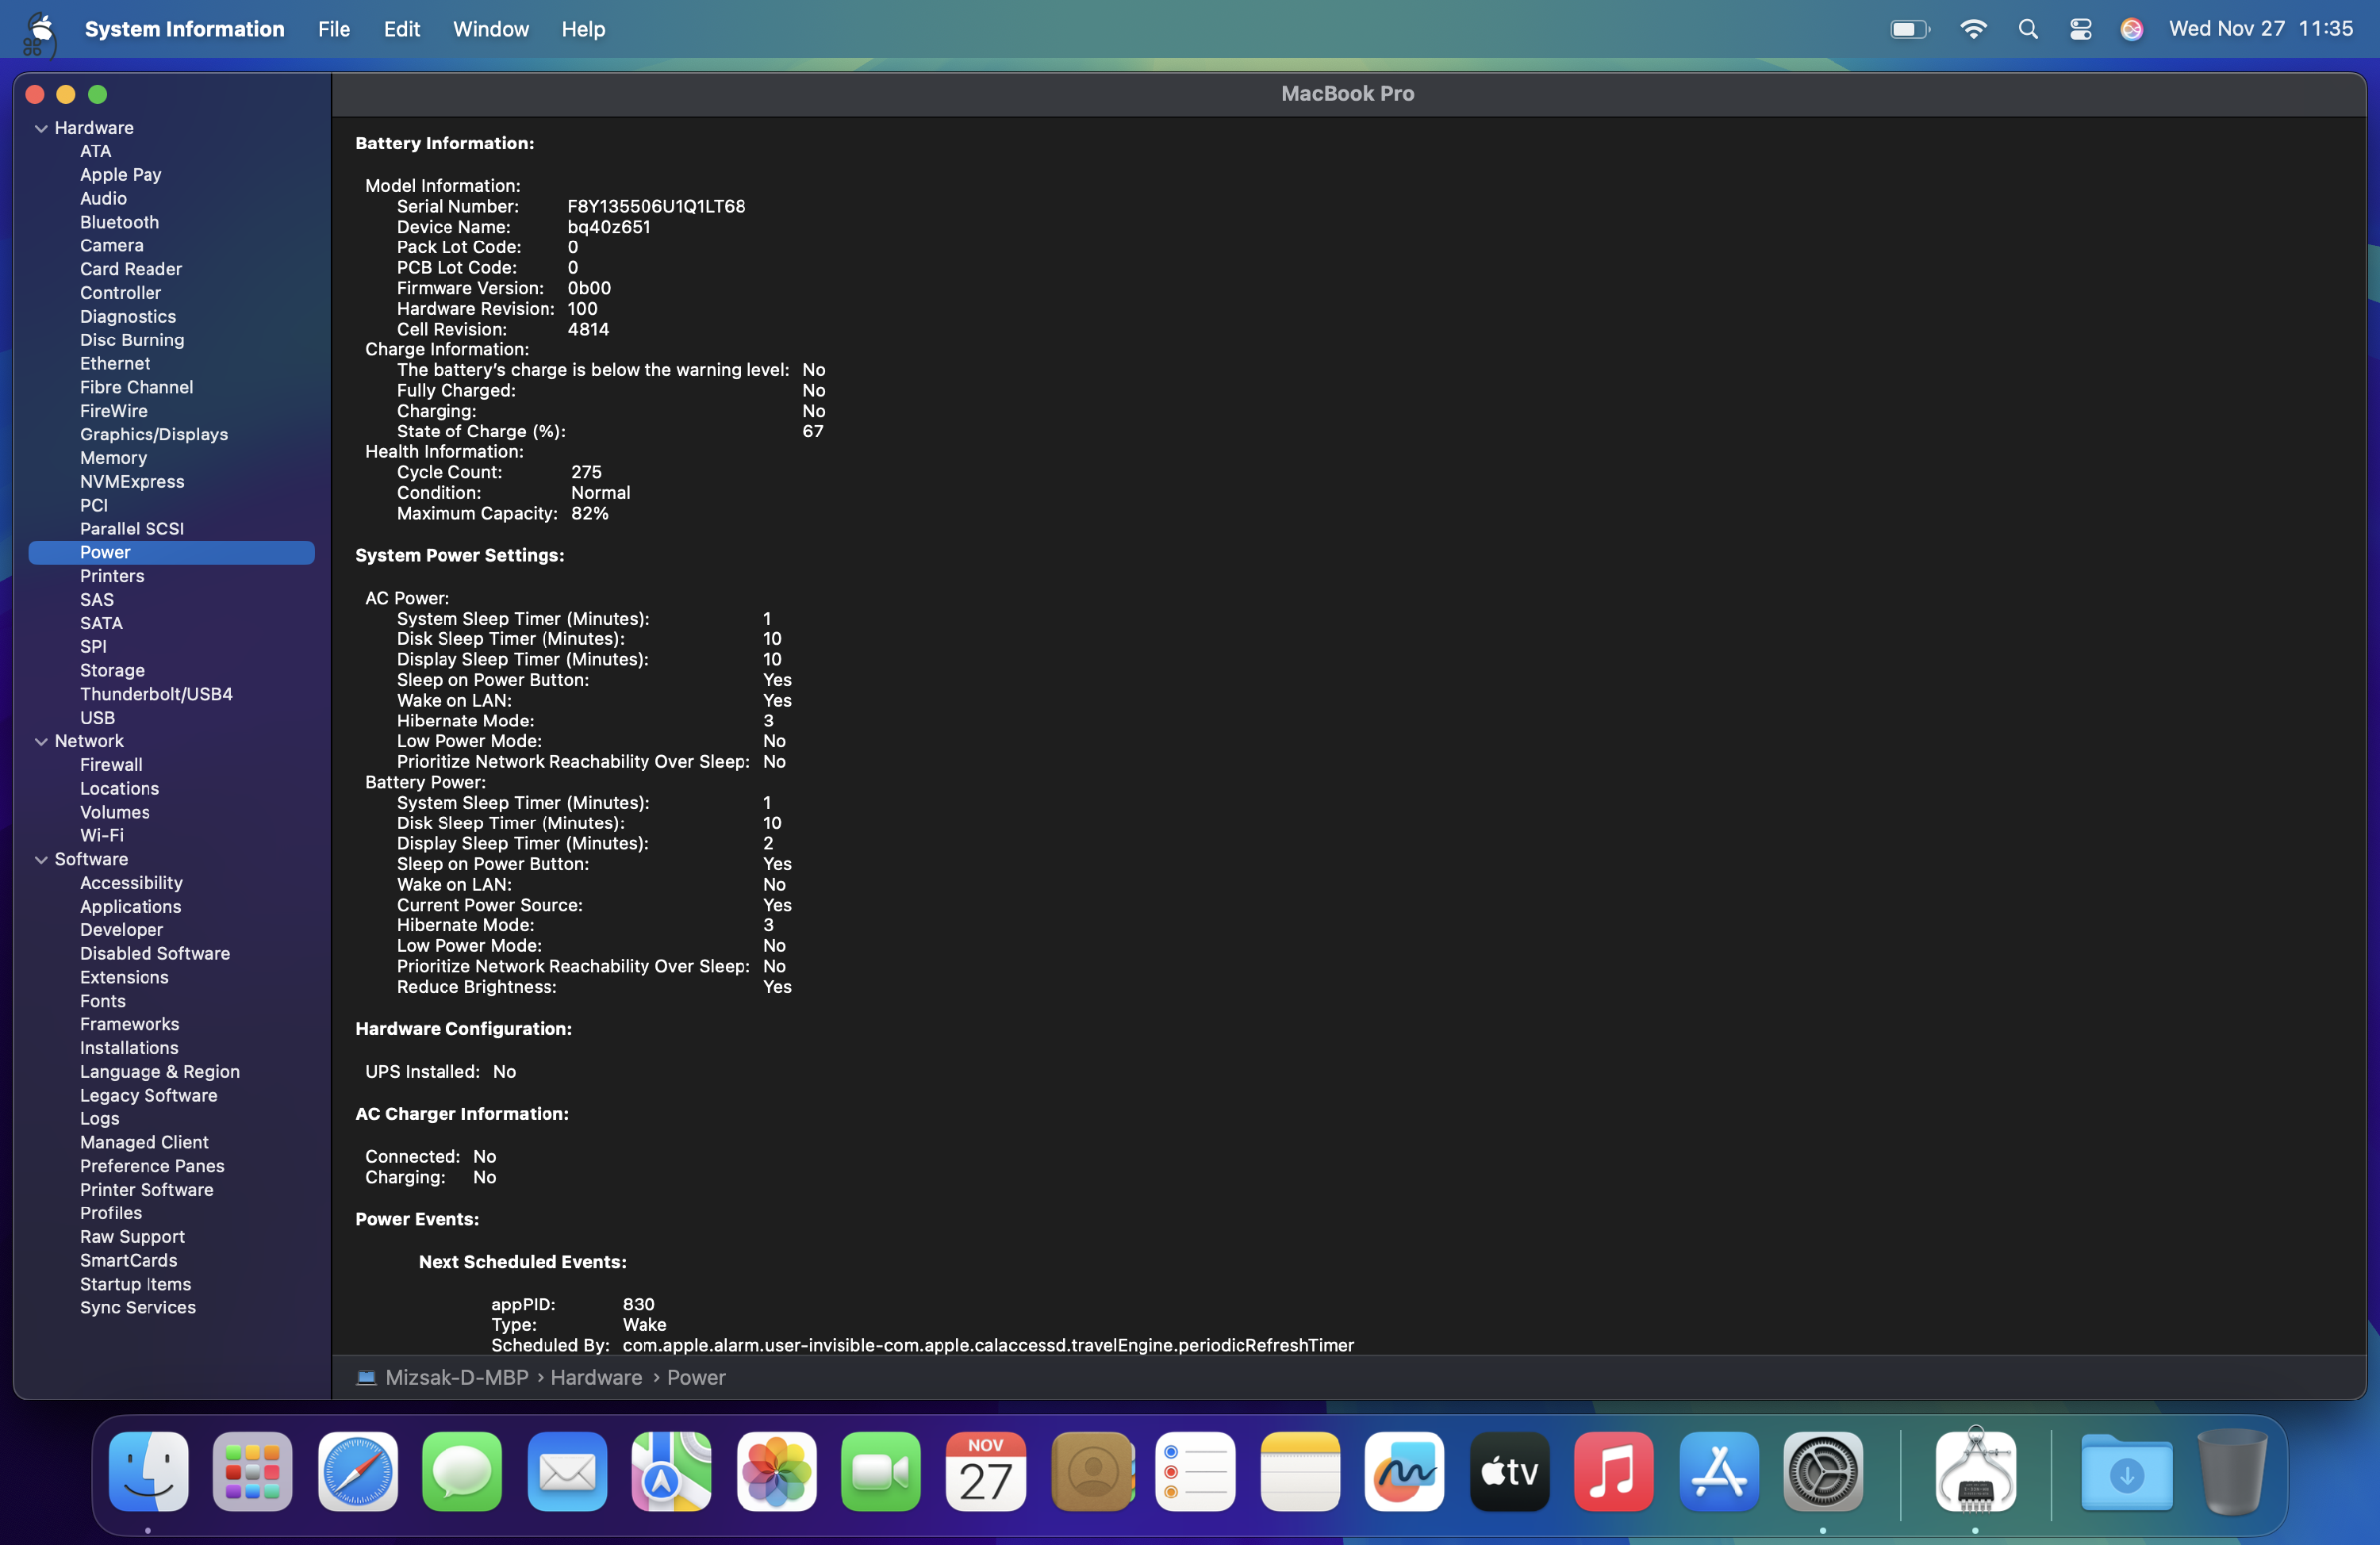
Task: Select Wi-Fi under Network
Action: 102,835
